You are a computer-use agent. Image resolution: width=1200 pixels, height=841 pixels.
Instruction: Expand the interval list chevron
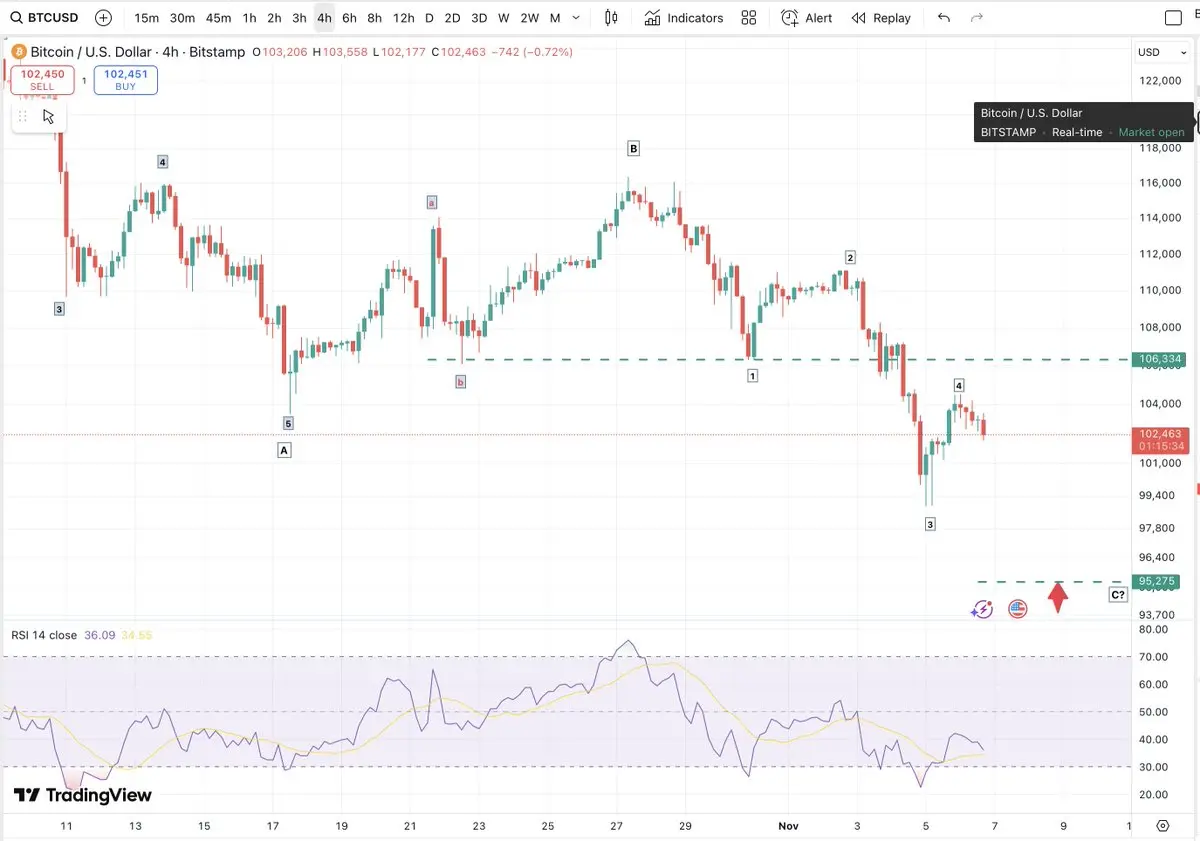click(x=576, y=18)
